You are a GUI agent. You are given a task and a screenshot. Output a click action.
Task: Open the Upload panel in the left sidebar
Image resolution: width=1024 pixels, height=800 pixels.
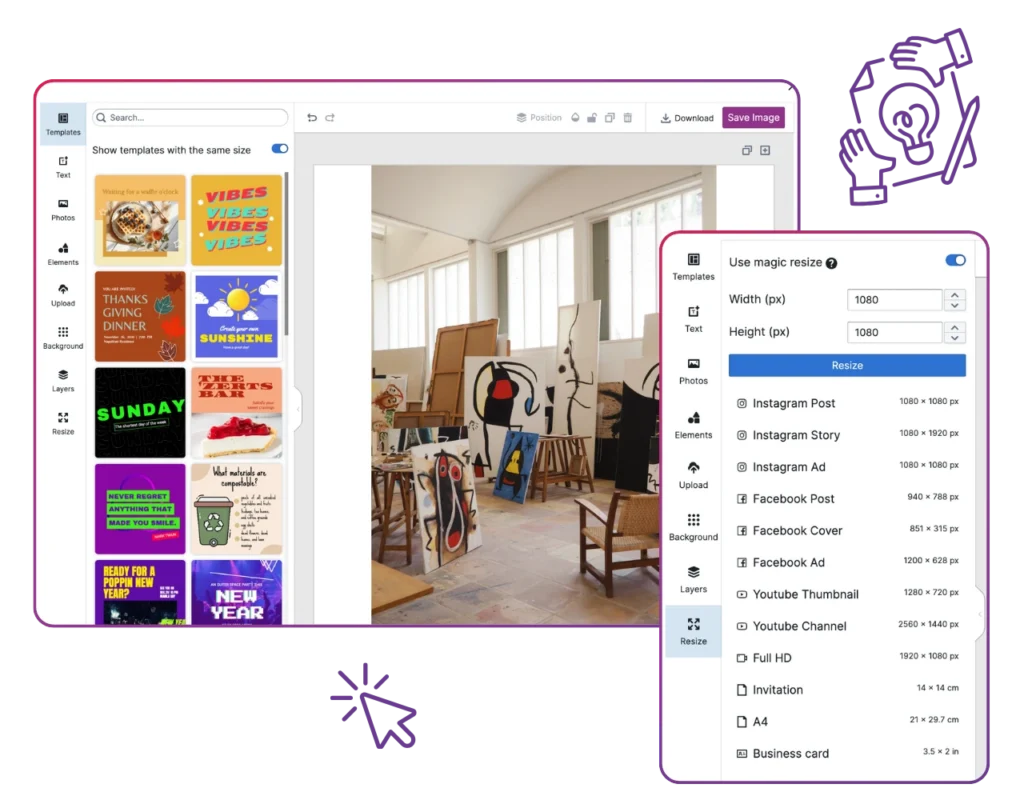click(x=63, y=295)
